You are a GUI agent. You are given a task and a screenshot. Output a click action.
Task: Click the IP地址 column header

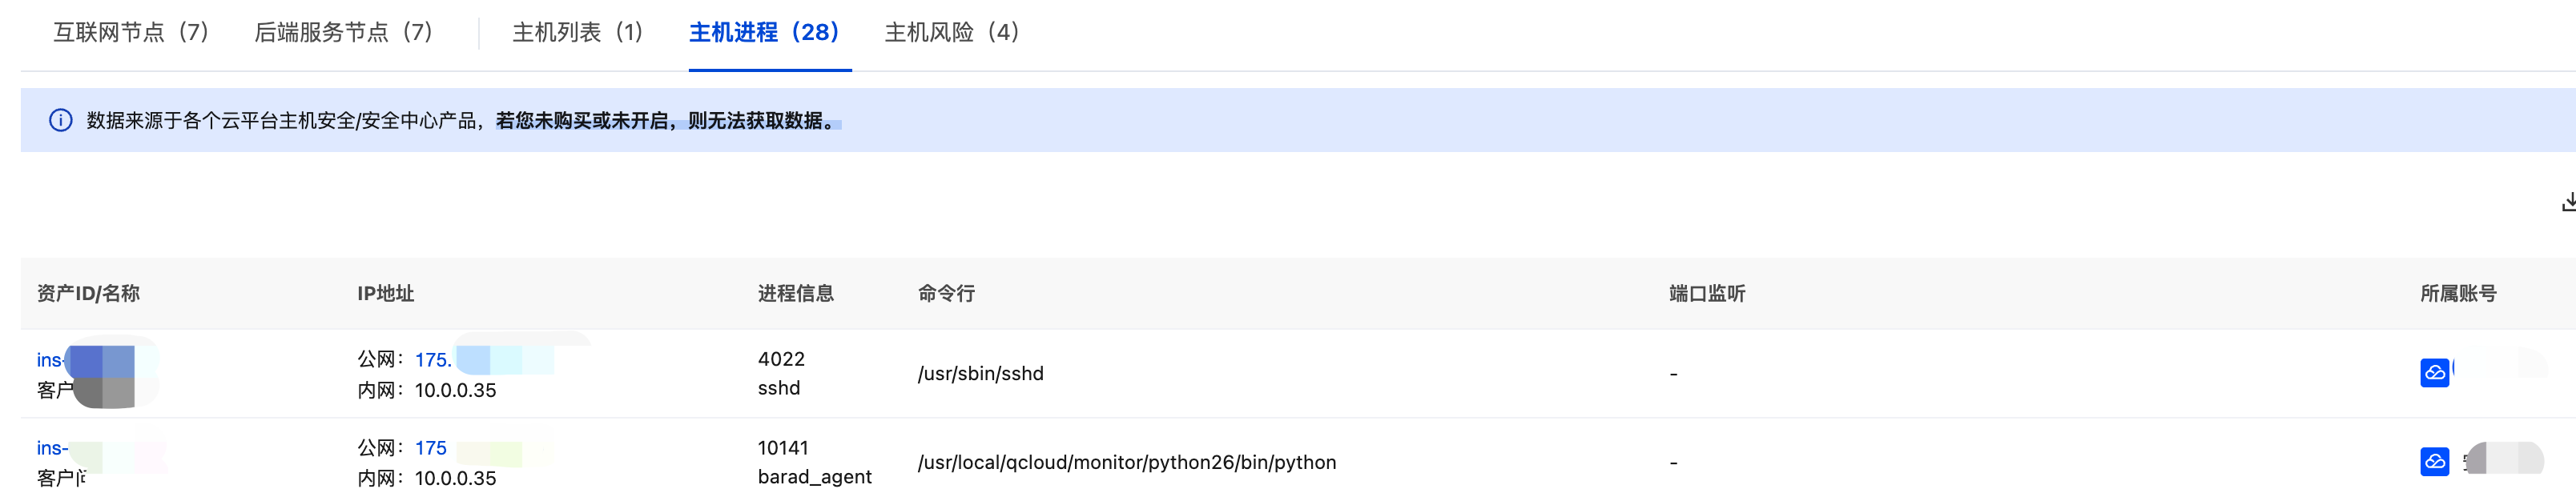(386, 293)
